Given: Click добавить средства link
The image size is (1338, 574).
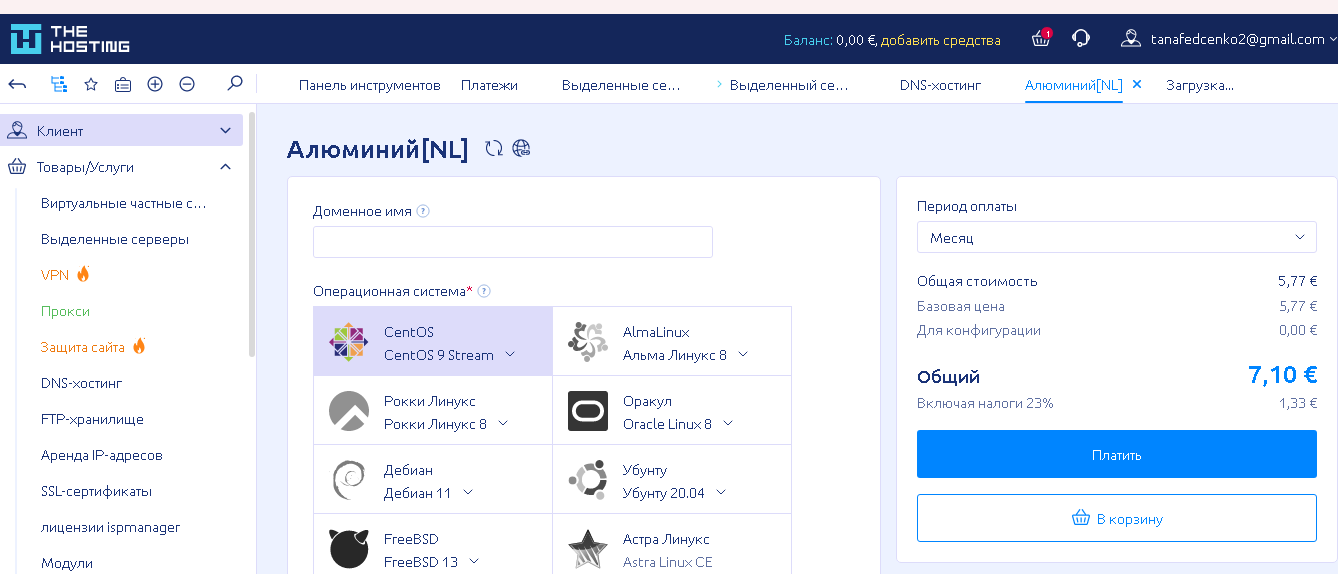Looking at the screenshot, I should tap(941, 40).
